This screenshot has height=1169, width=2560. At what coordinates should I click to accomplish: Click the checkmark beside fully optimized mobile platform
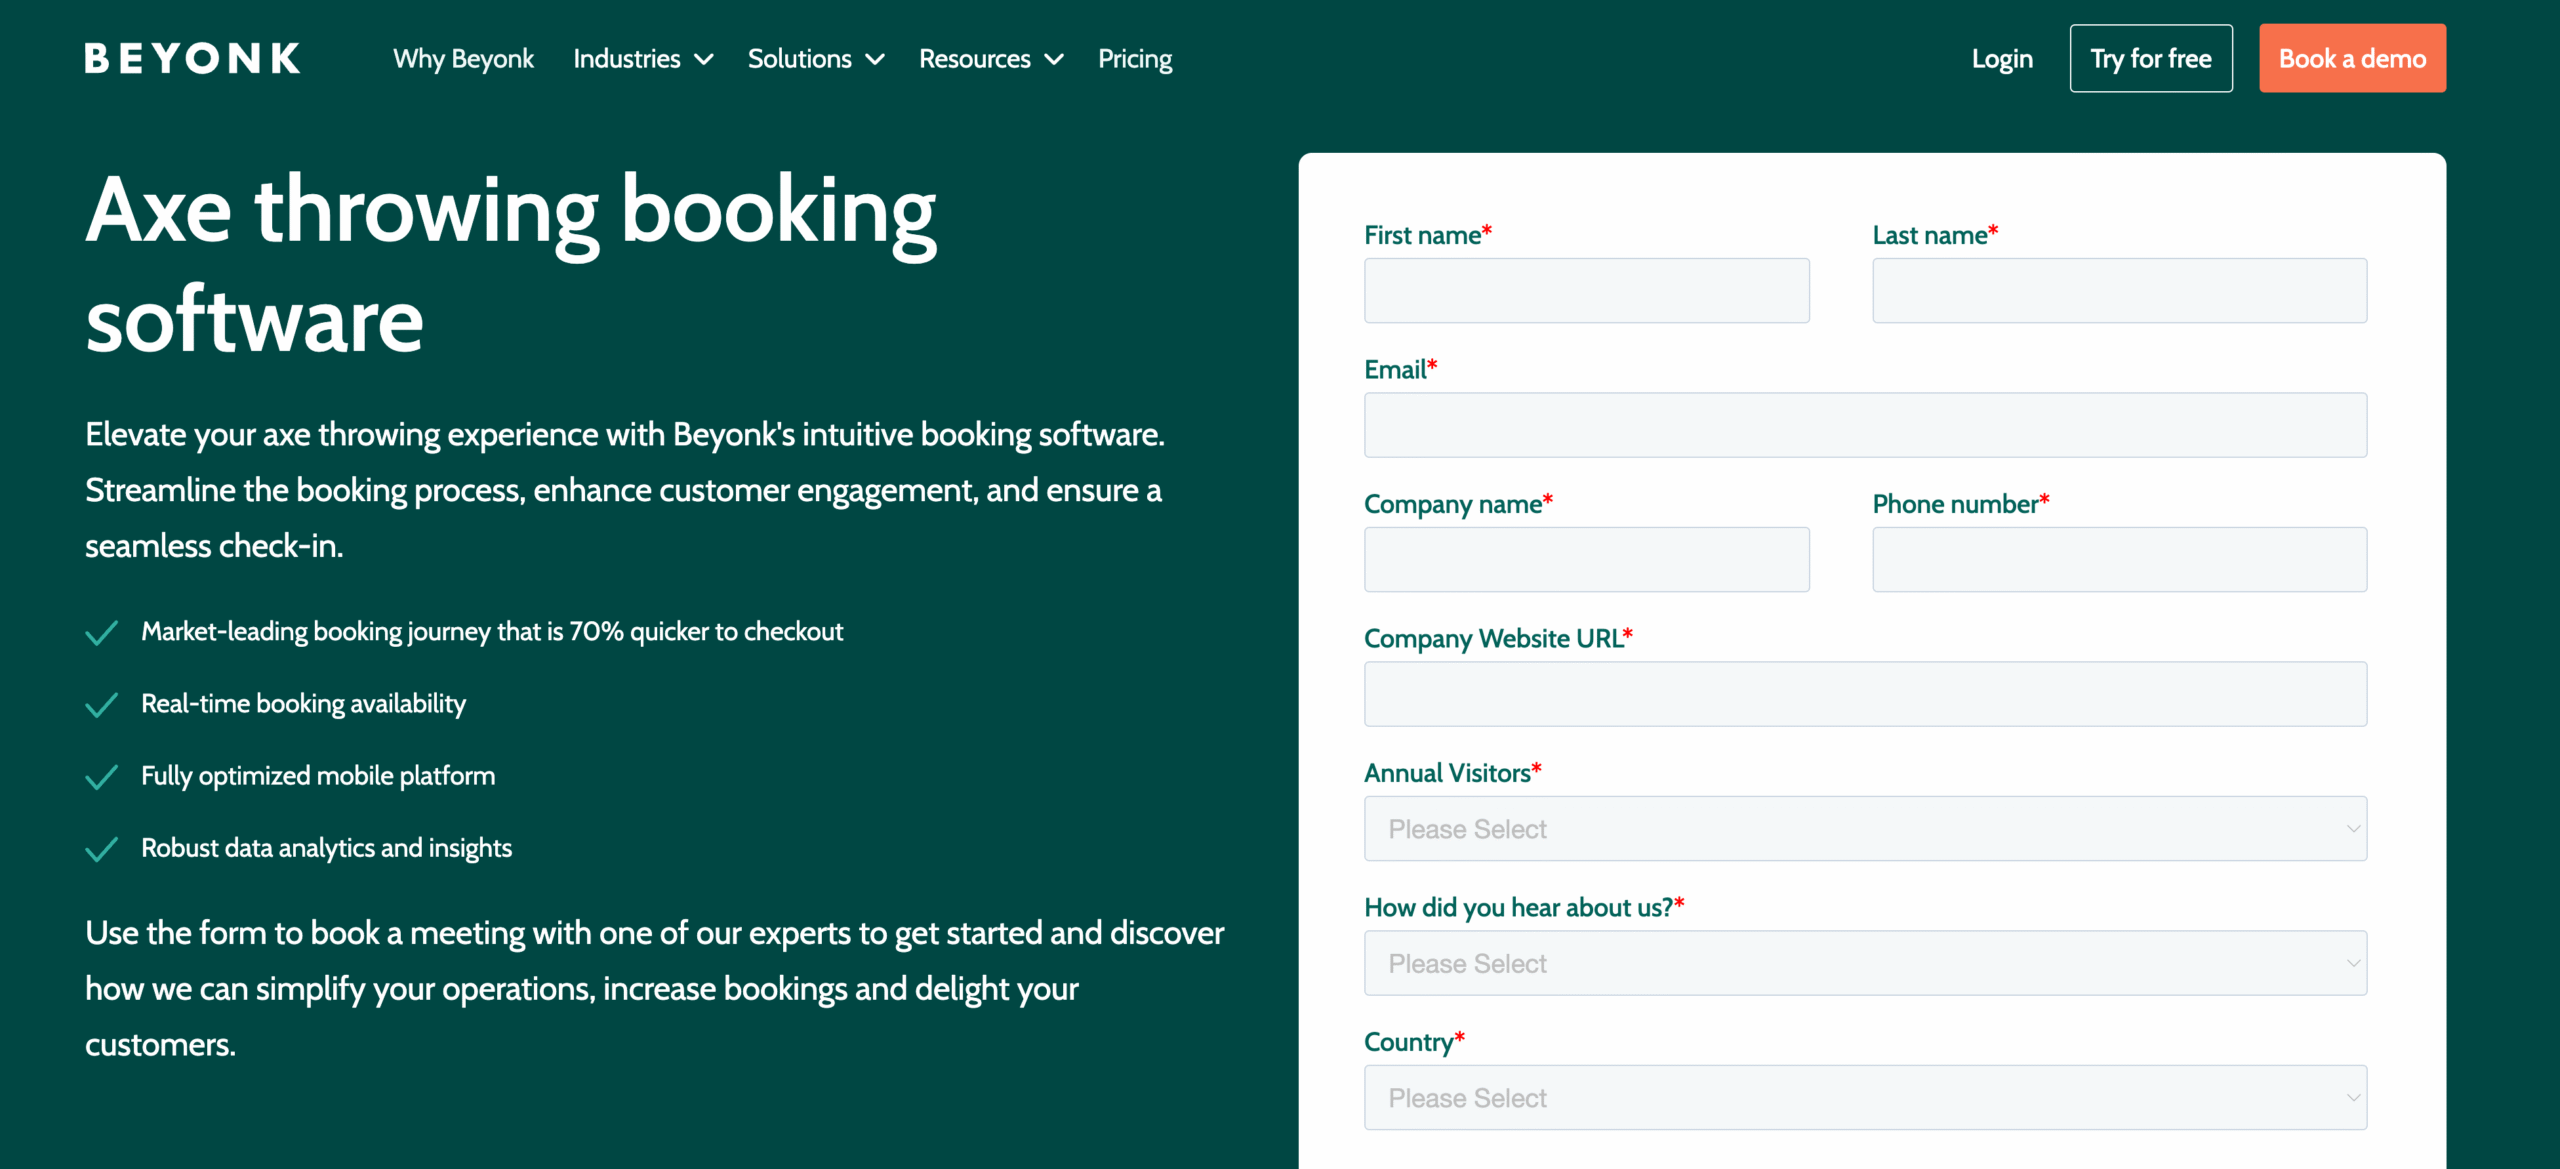click(x=102, y=777)
